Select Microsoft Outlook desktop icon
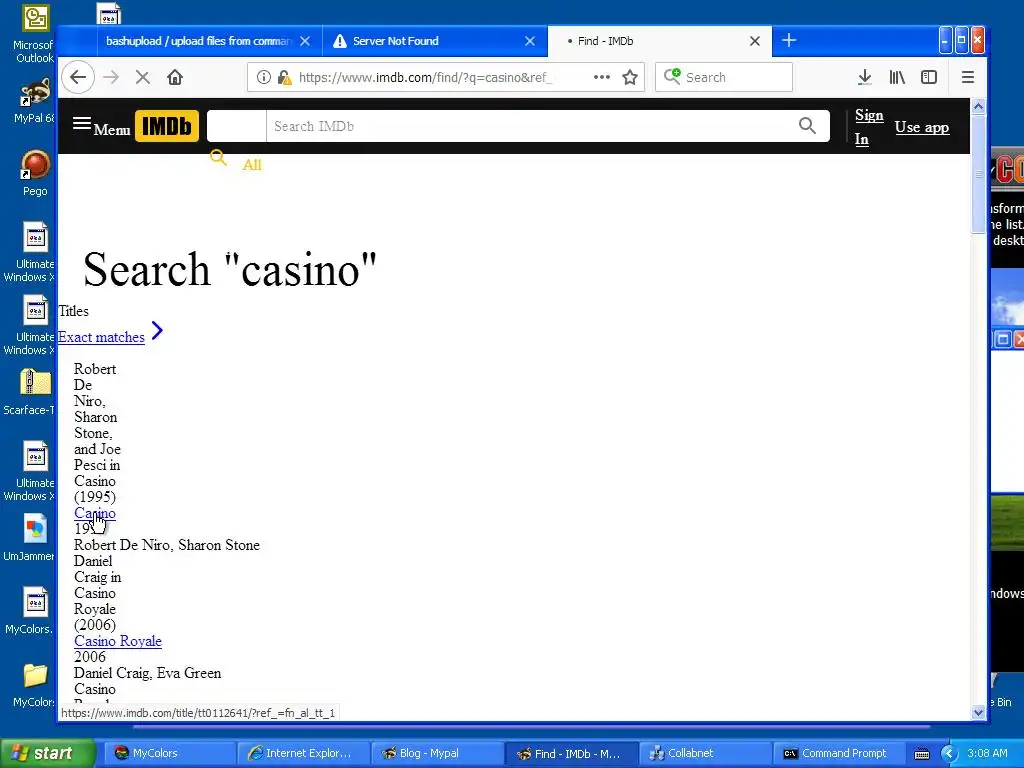Screen dimensions: 1024x768 click(x=34, y=34)
